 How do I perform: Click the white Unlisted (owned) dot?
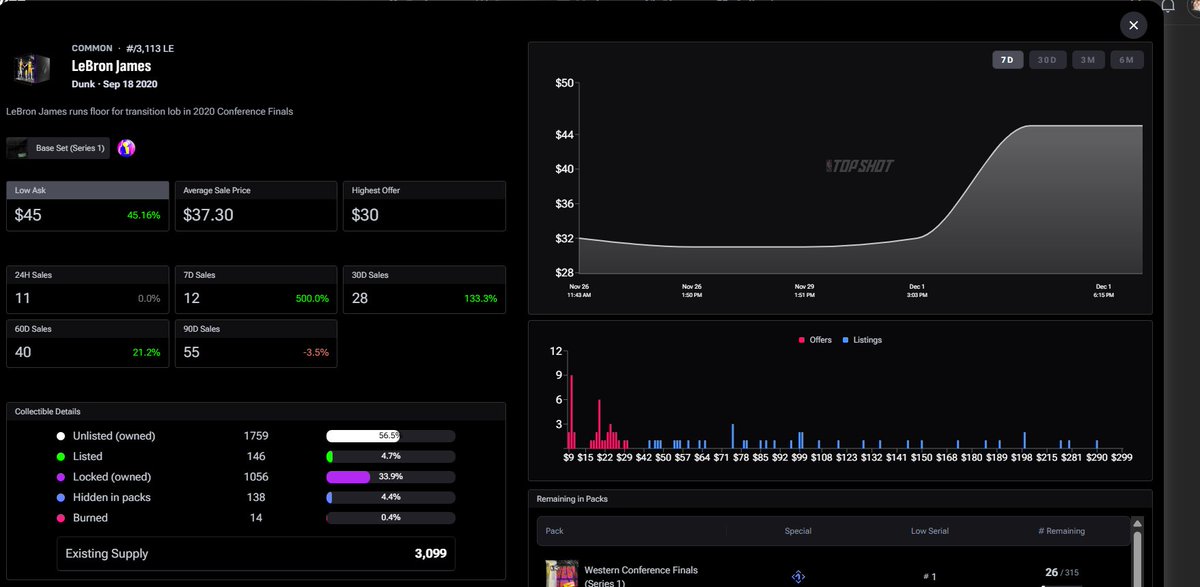pyautogui.click(x=61, y=436)
